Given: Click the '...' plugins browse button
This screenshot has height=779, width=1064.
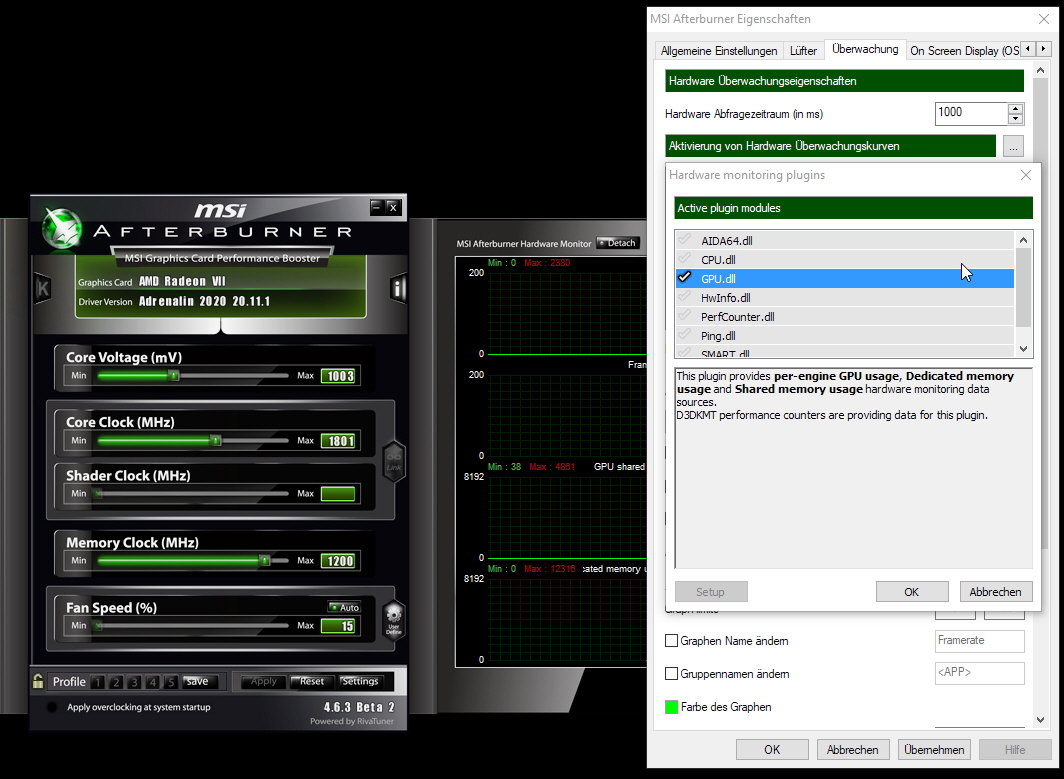Looking at the screenshot, I should [x=1013, y=146].
